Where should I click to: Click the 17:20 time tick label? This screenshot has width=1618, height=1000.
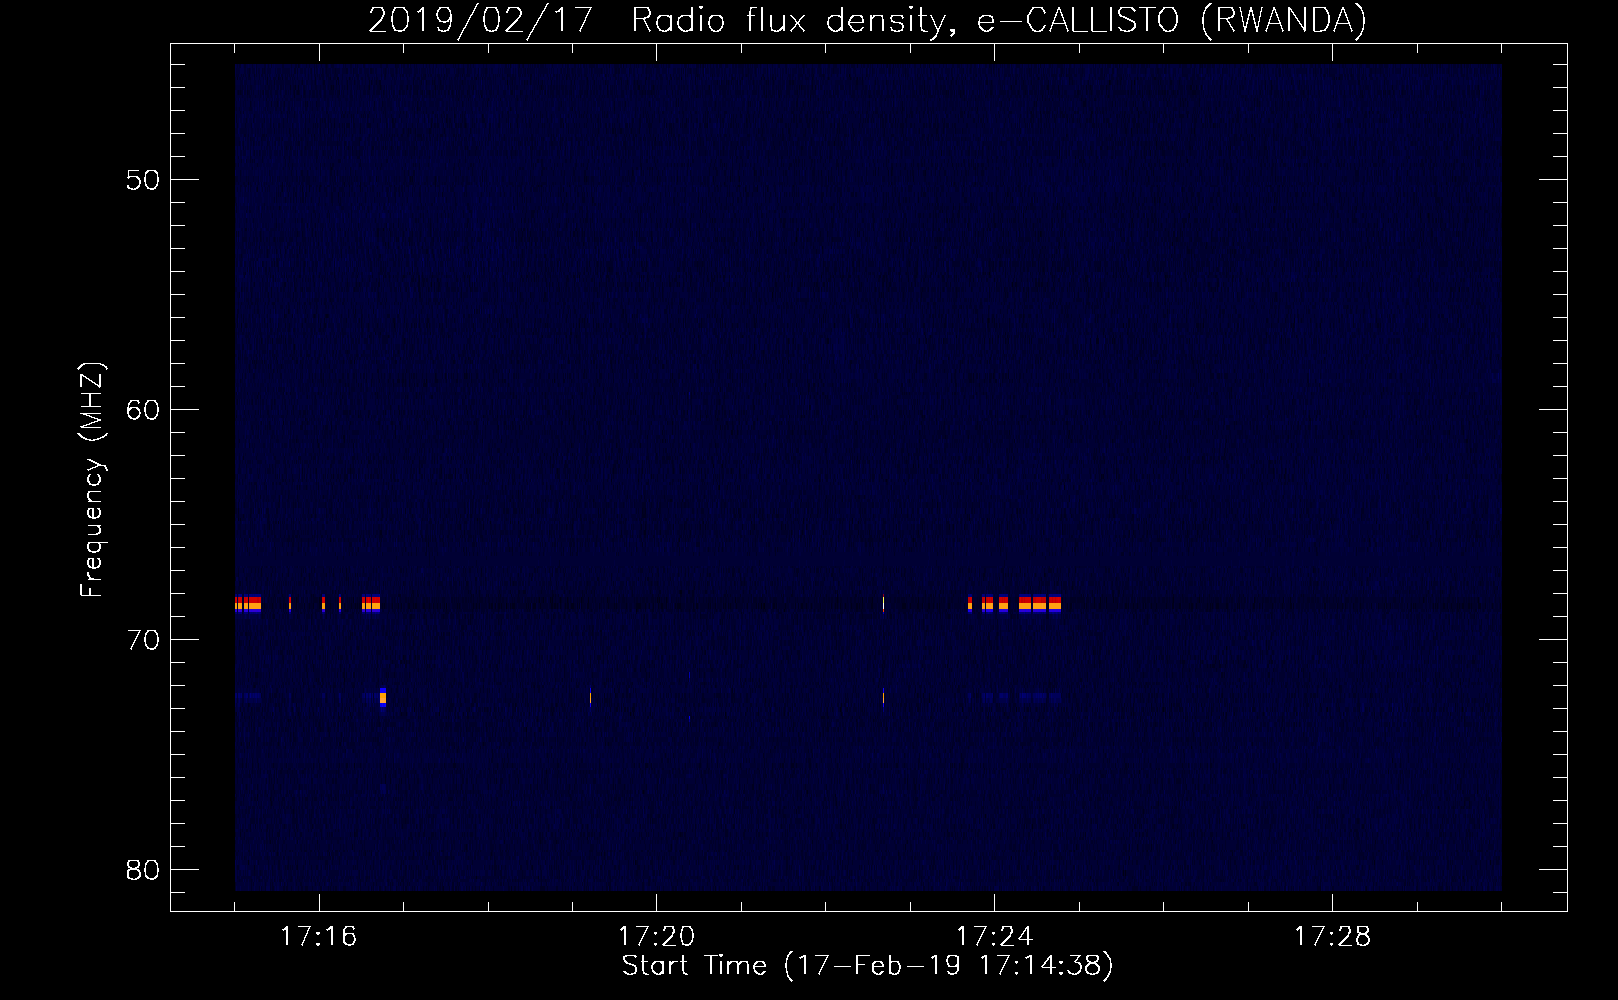pyautogui.click(x=656, y=936)
